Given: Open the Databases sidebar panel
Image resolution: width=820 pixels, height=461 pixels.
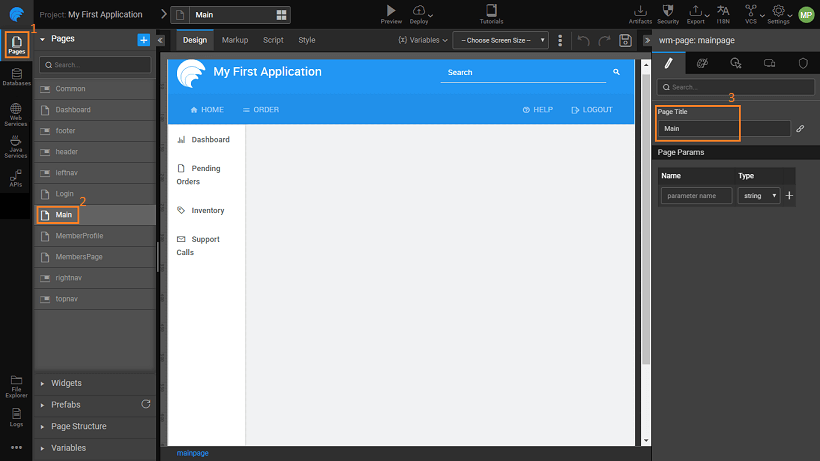Looking at the screenshot, I should point(16,77).
